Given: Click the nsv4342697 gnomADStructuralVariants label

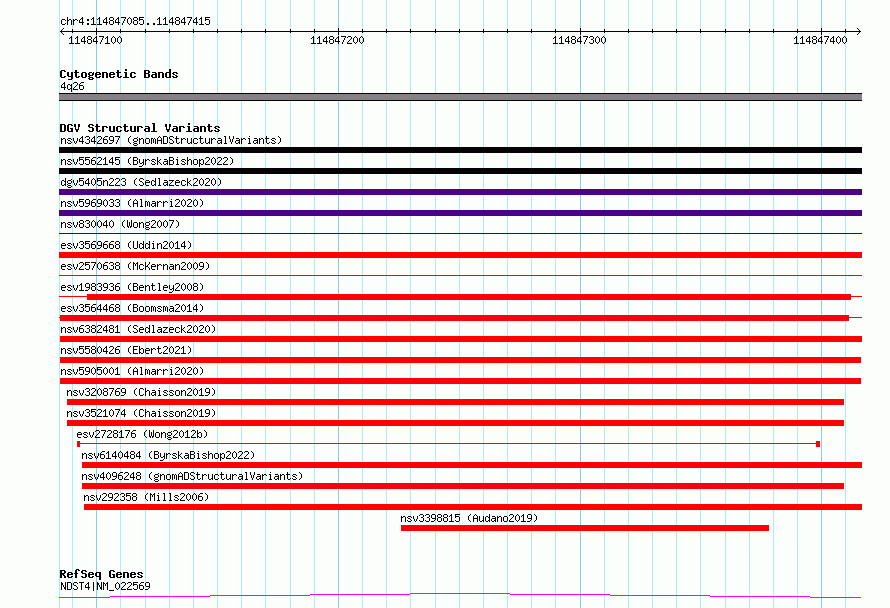Looking at the screenshot, I should (171, 140).
